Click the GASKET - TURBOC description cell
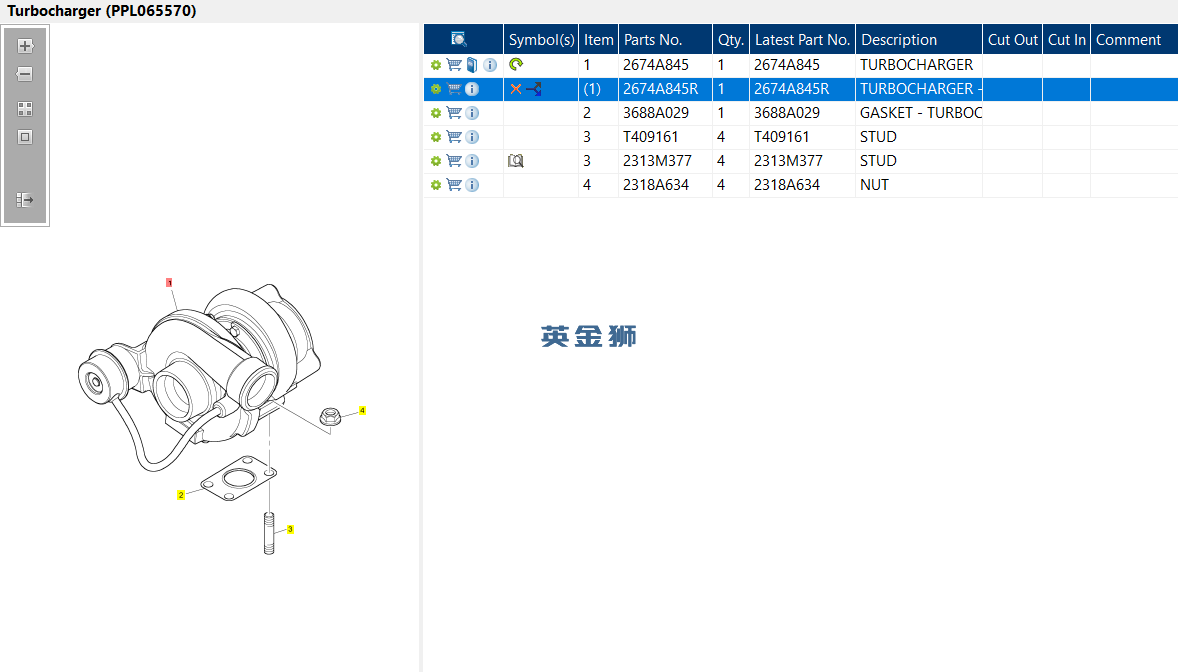 [920, 114]
